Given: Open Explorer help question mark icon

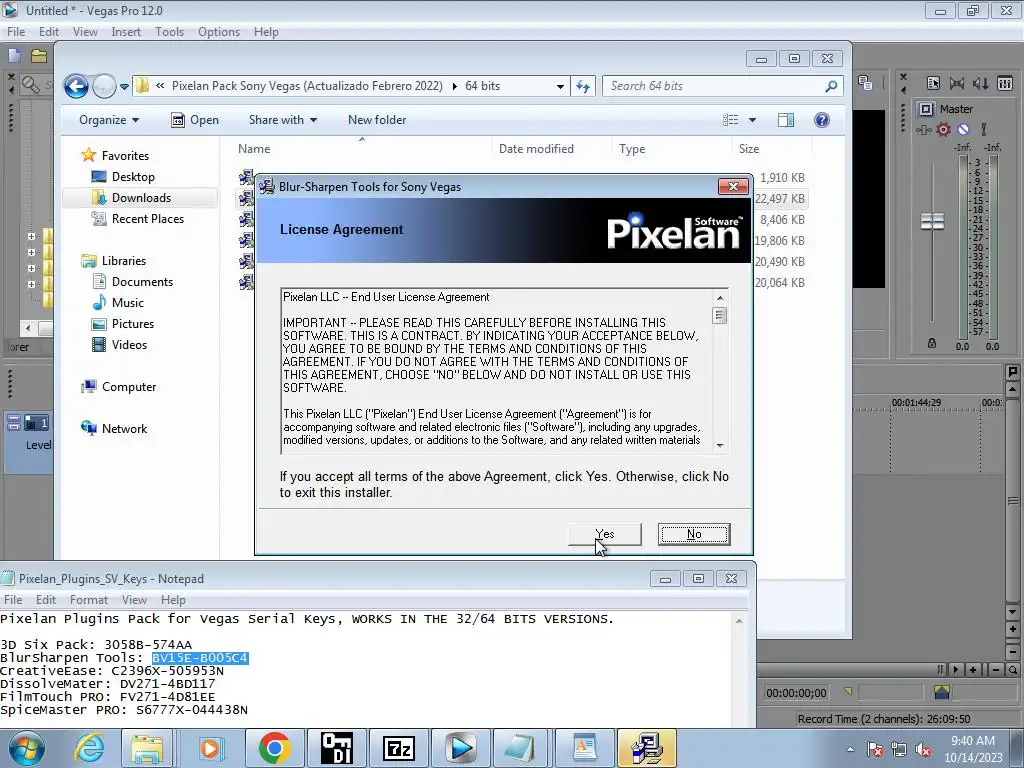Looking at the screenshot, I should 822,120.
